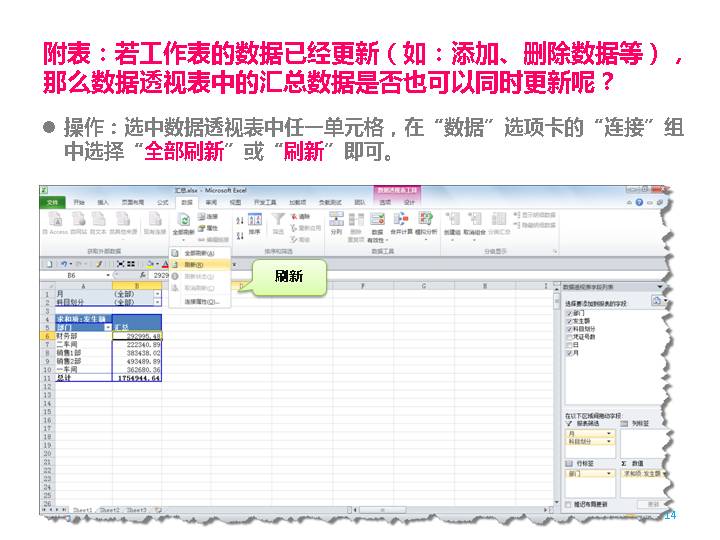Expand the 部门 dropdown in 行标签 area
The width and height of the screenshot is (720, 540).
[609, 474]
